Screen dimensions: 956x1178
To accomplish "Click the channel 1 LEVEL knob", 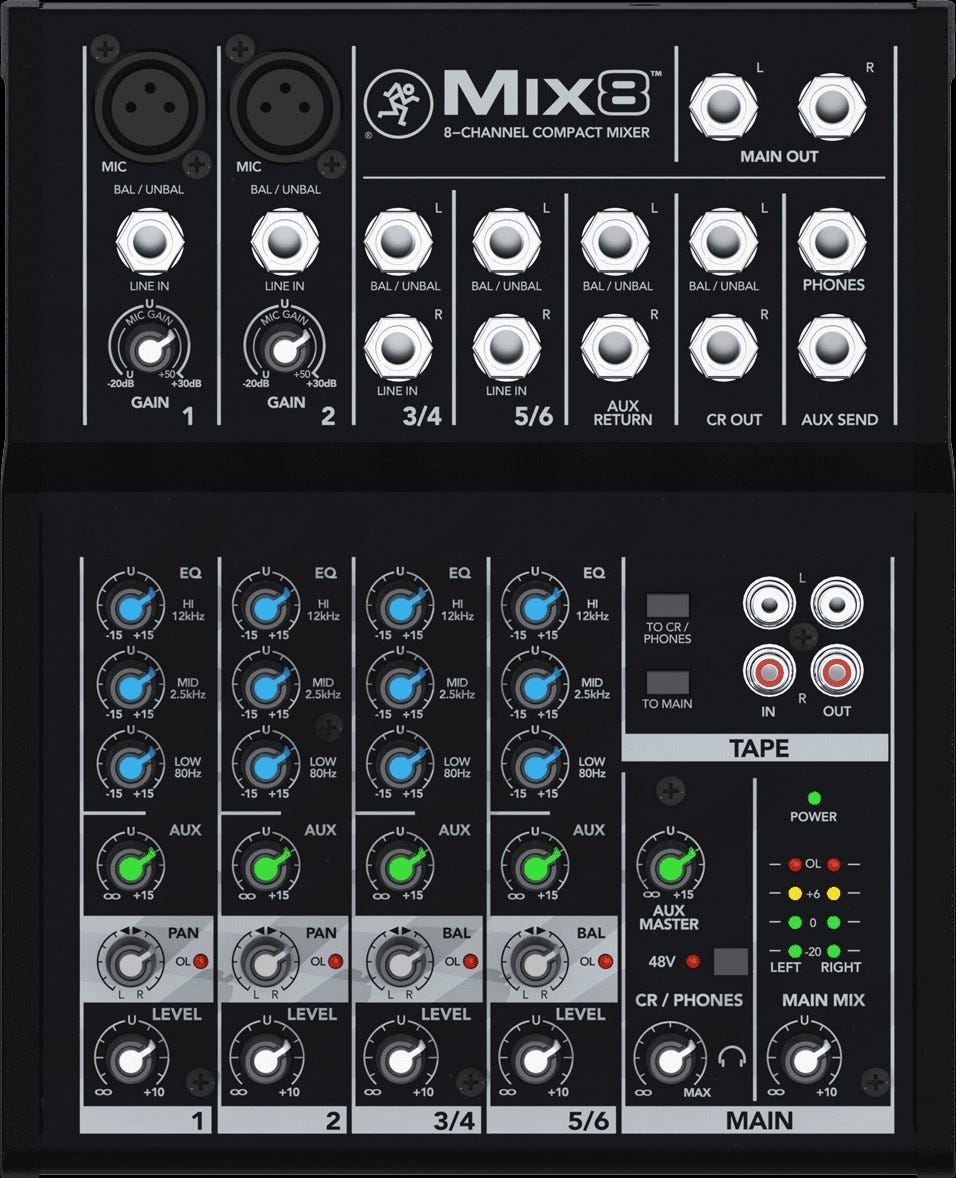I will point(131,1060).
